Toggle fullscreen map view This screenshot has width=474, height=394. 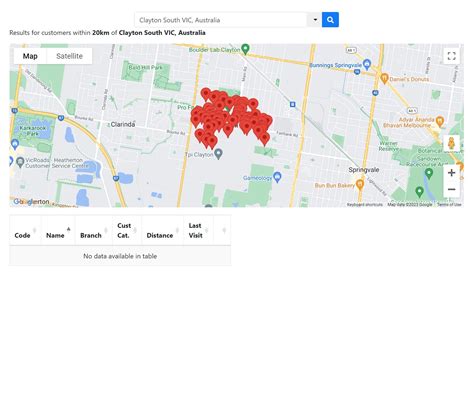click(x=451, y=56)
